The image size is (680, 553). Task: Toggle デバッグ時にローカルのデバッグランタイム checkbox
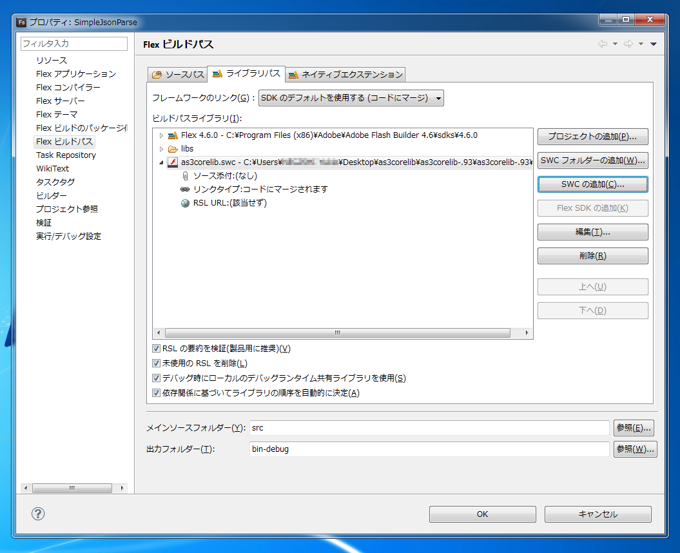(x=156, y=378)
